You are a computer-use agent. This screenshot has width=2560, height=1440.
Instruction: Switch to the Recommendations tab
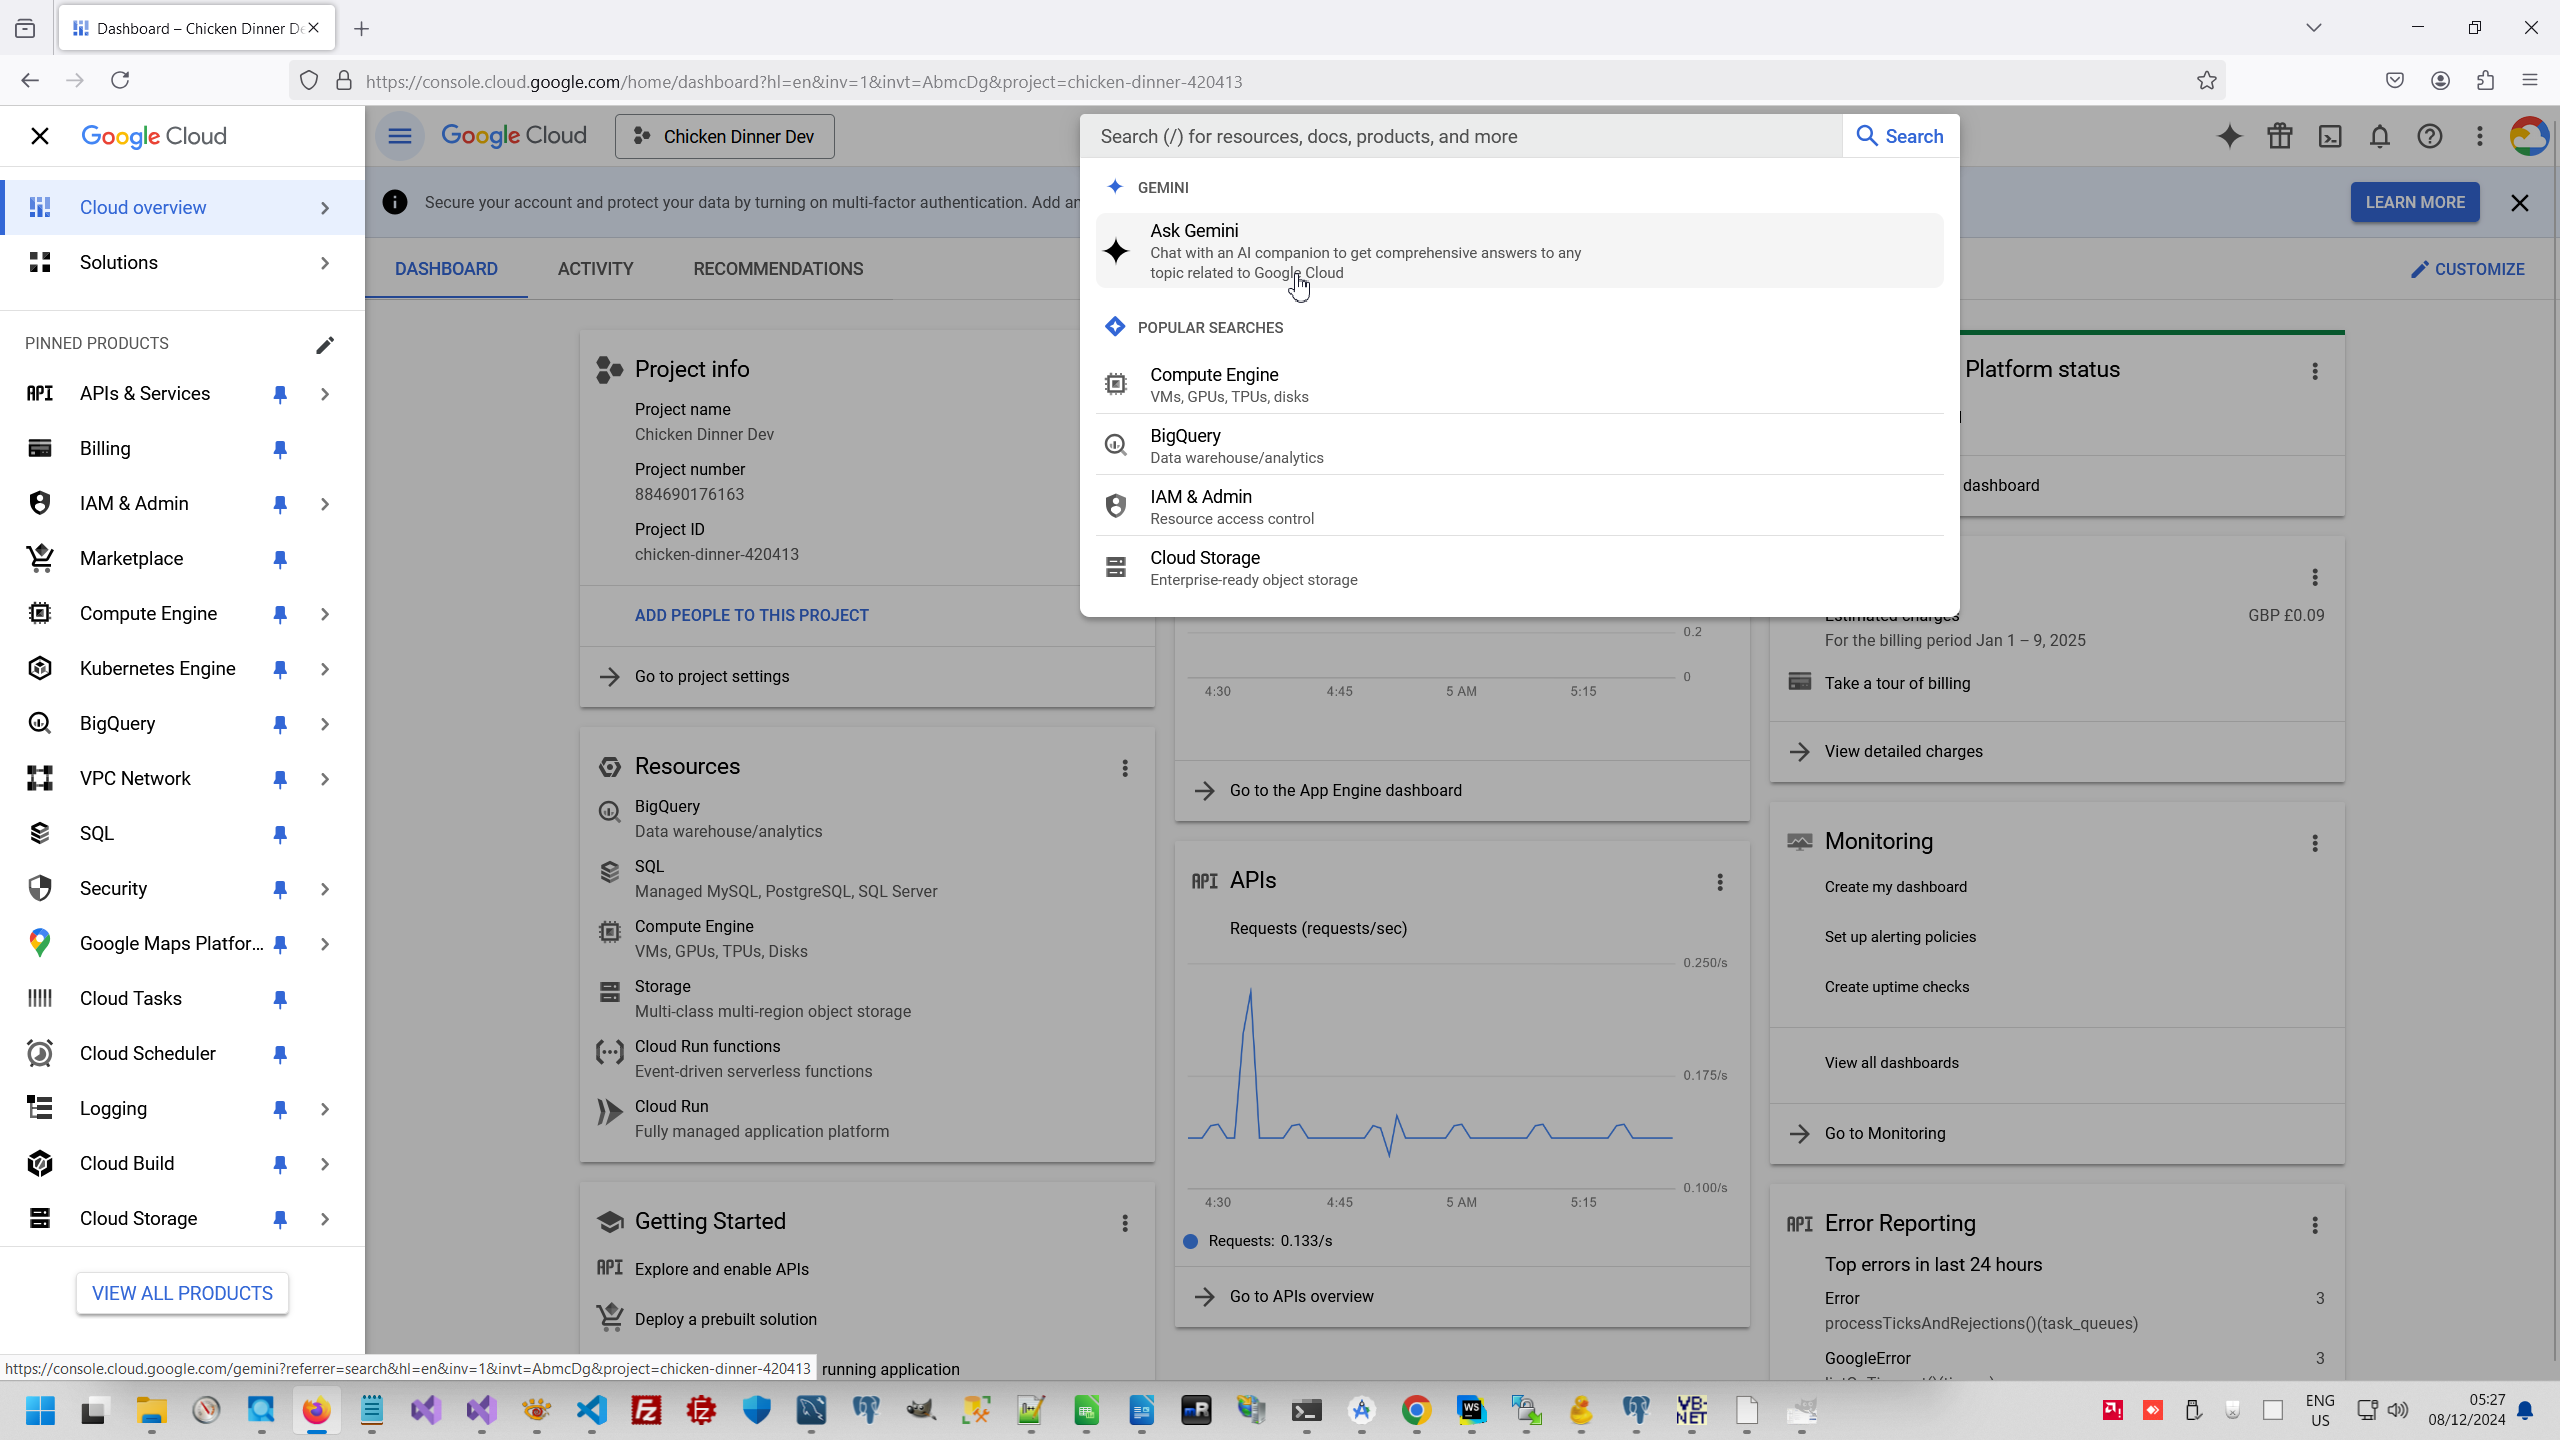(x=778, y=269)
